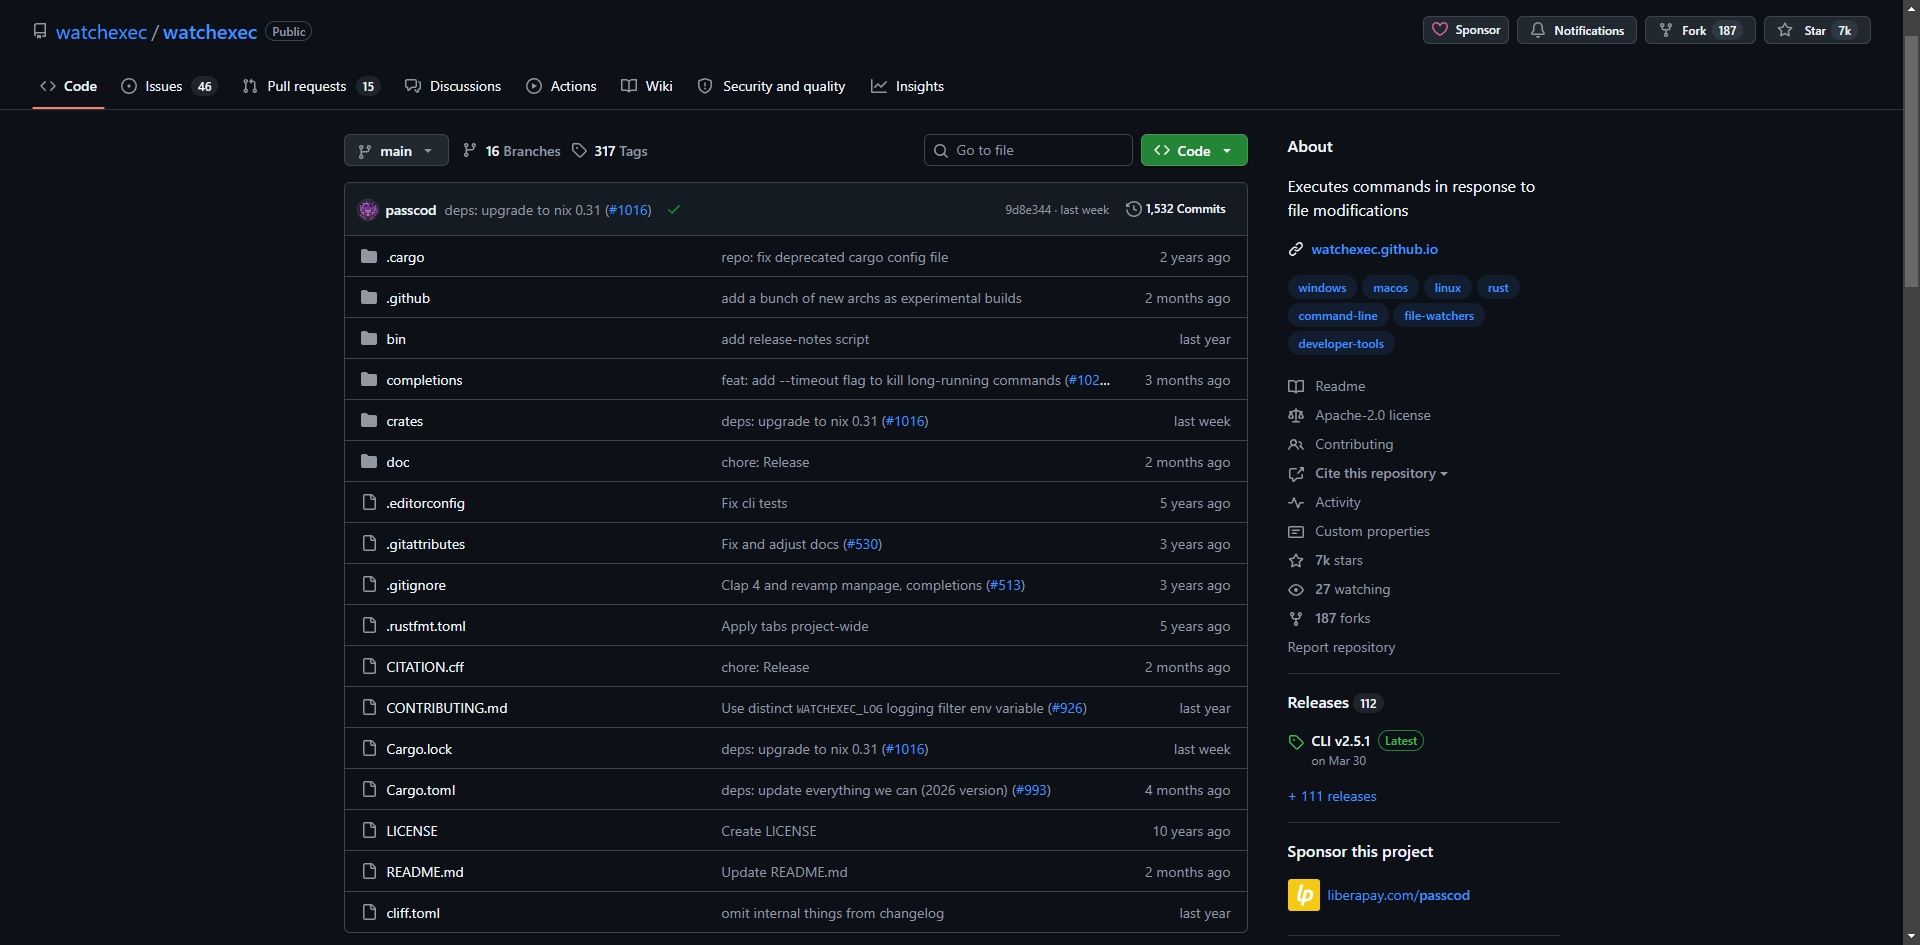Switch to the Discussions tab

(x=453, y=86)
